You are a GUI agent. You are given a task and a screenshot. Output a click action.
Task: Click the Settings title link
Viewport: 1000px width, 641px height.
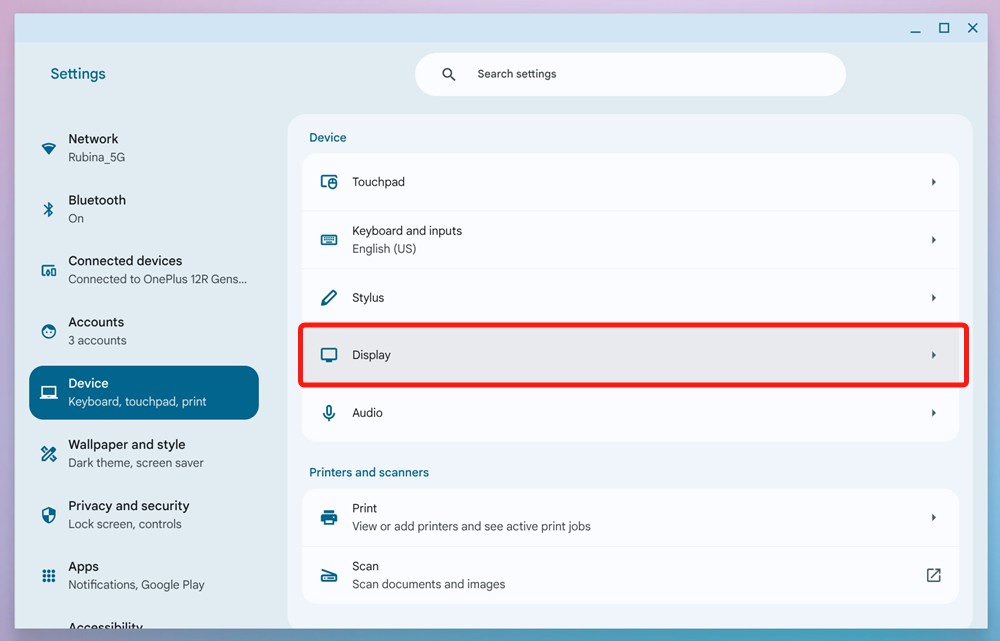[77, 73]
